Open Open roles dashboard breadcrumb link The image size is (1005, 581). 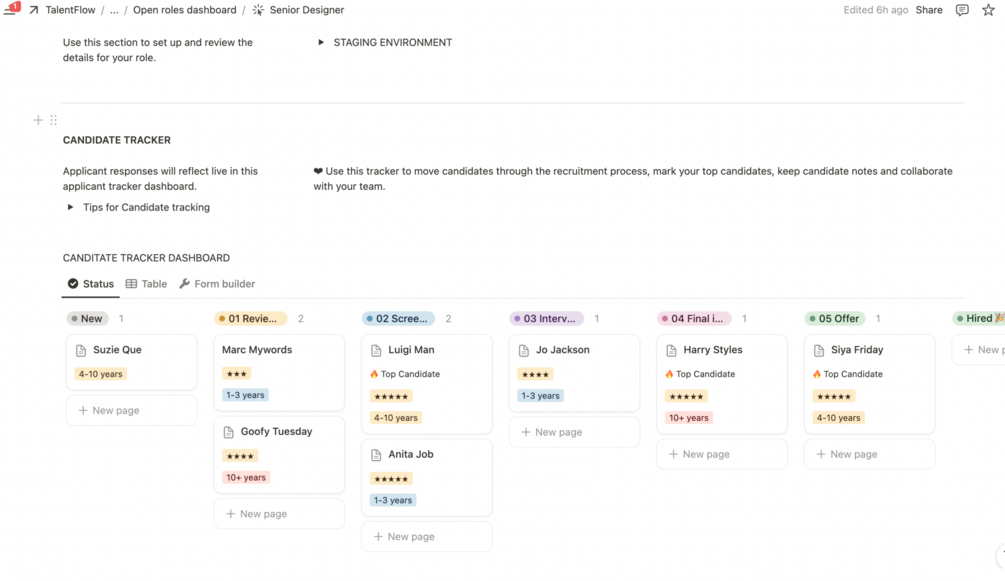click(x=184, y=10)
